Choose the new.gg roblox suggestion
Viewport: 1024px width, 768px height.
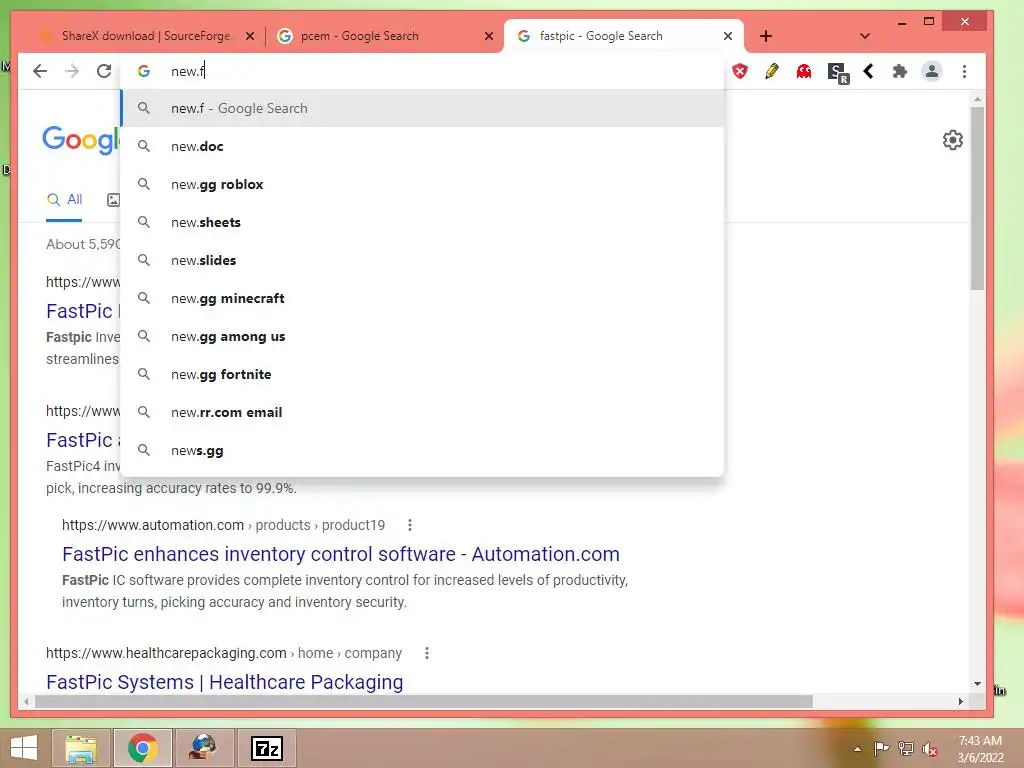[x=423, y=184]
